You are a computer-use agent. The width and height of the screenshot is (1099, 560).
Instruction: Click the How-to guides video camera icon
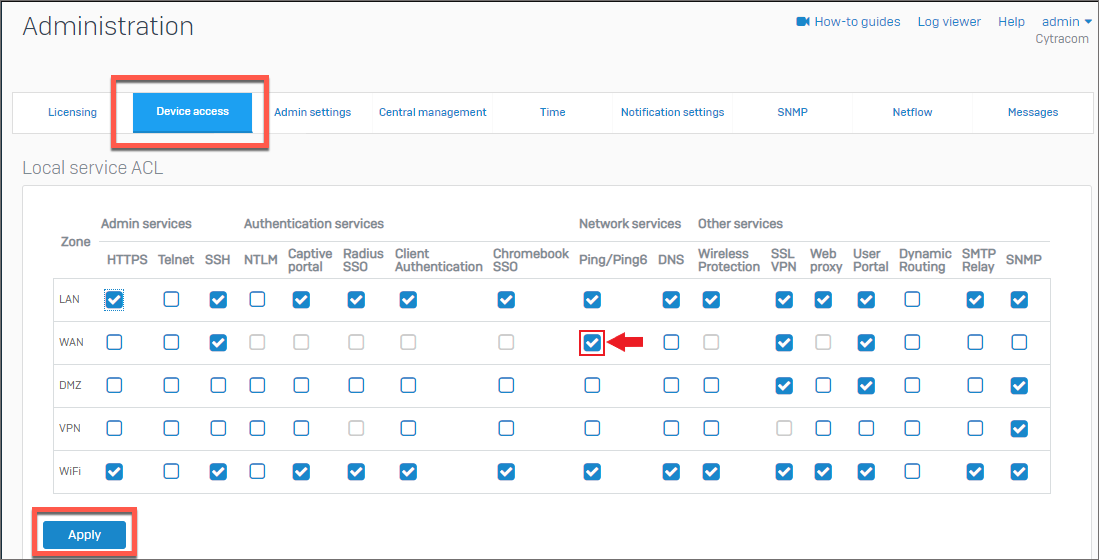(x=802, y=22)
